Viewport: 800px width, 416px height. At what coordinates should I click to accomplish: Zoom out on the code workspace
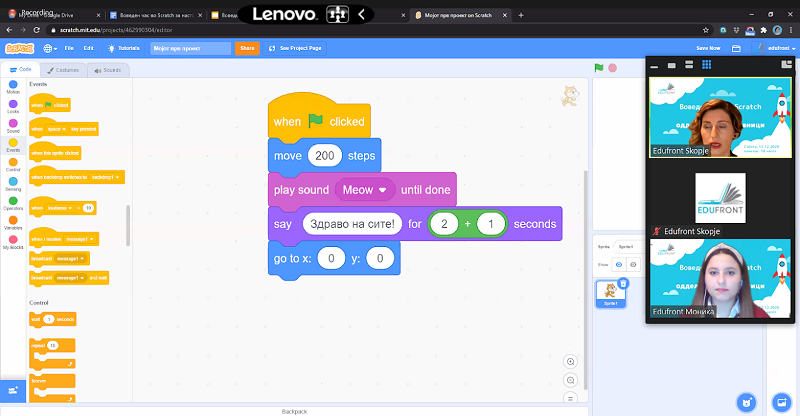click(571, 381)
